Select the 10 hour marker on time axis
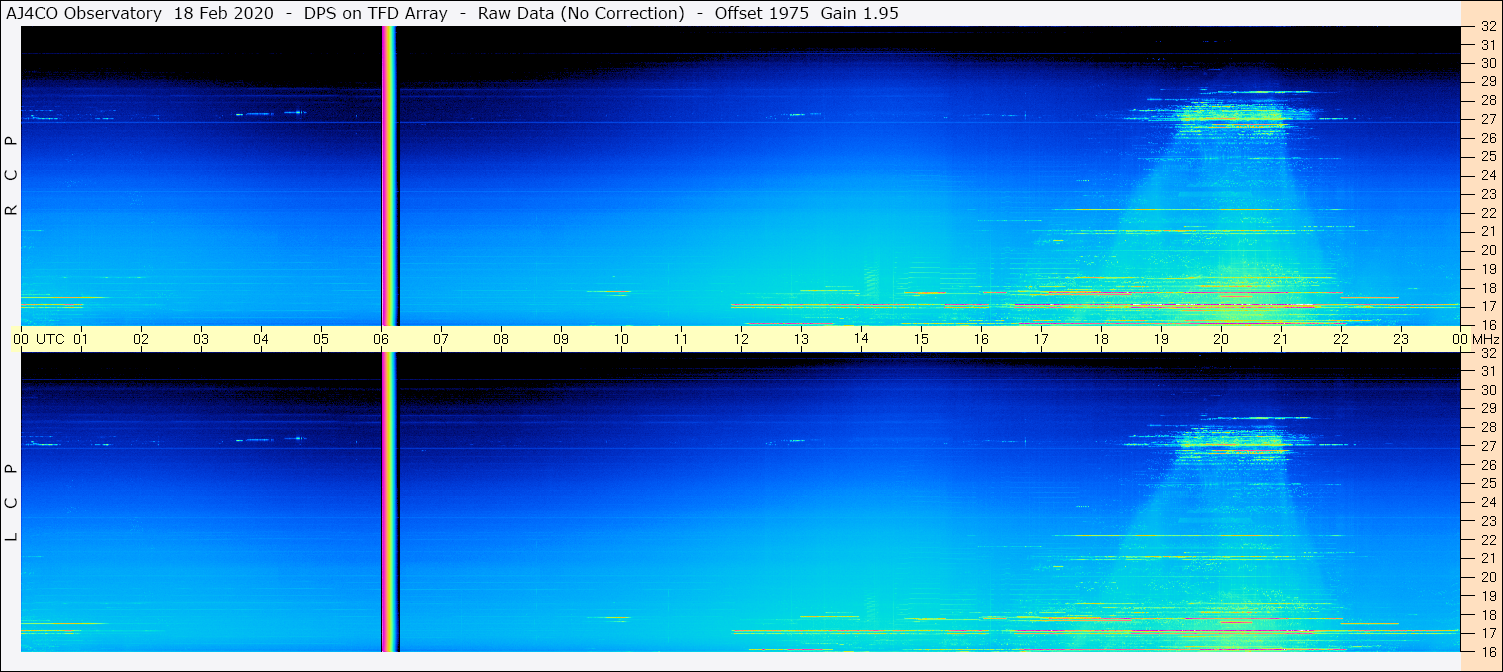The image size is (1503, 672). tap(621, 339)
